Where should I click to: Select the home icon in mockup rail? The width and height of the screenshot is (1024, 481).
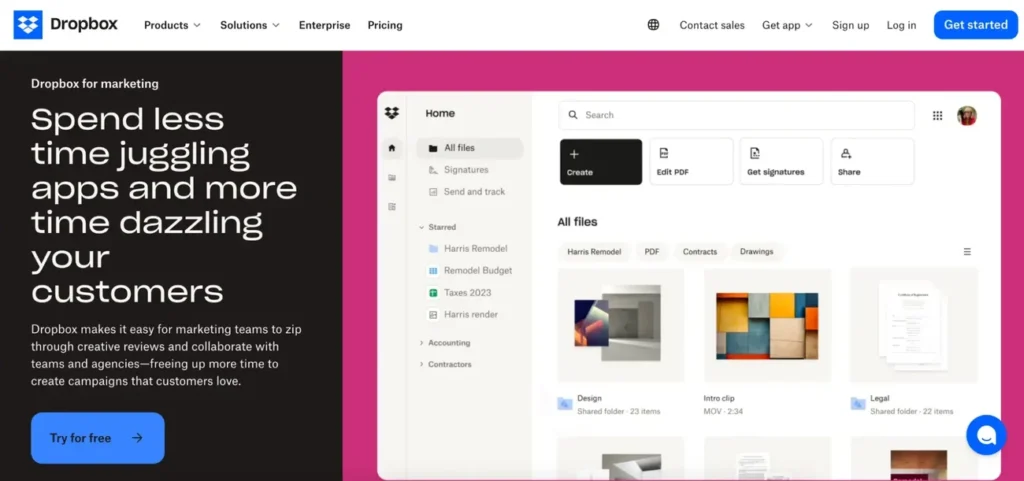tap(392, 148)
